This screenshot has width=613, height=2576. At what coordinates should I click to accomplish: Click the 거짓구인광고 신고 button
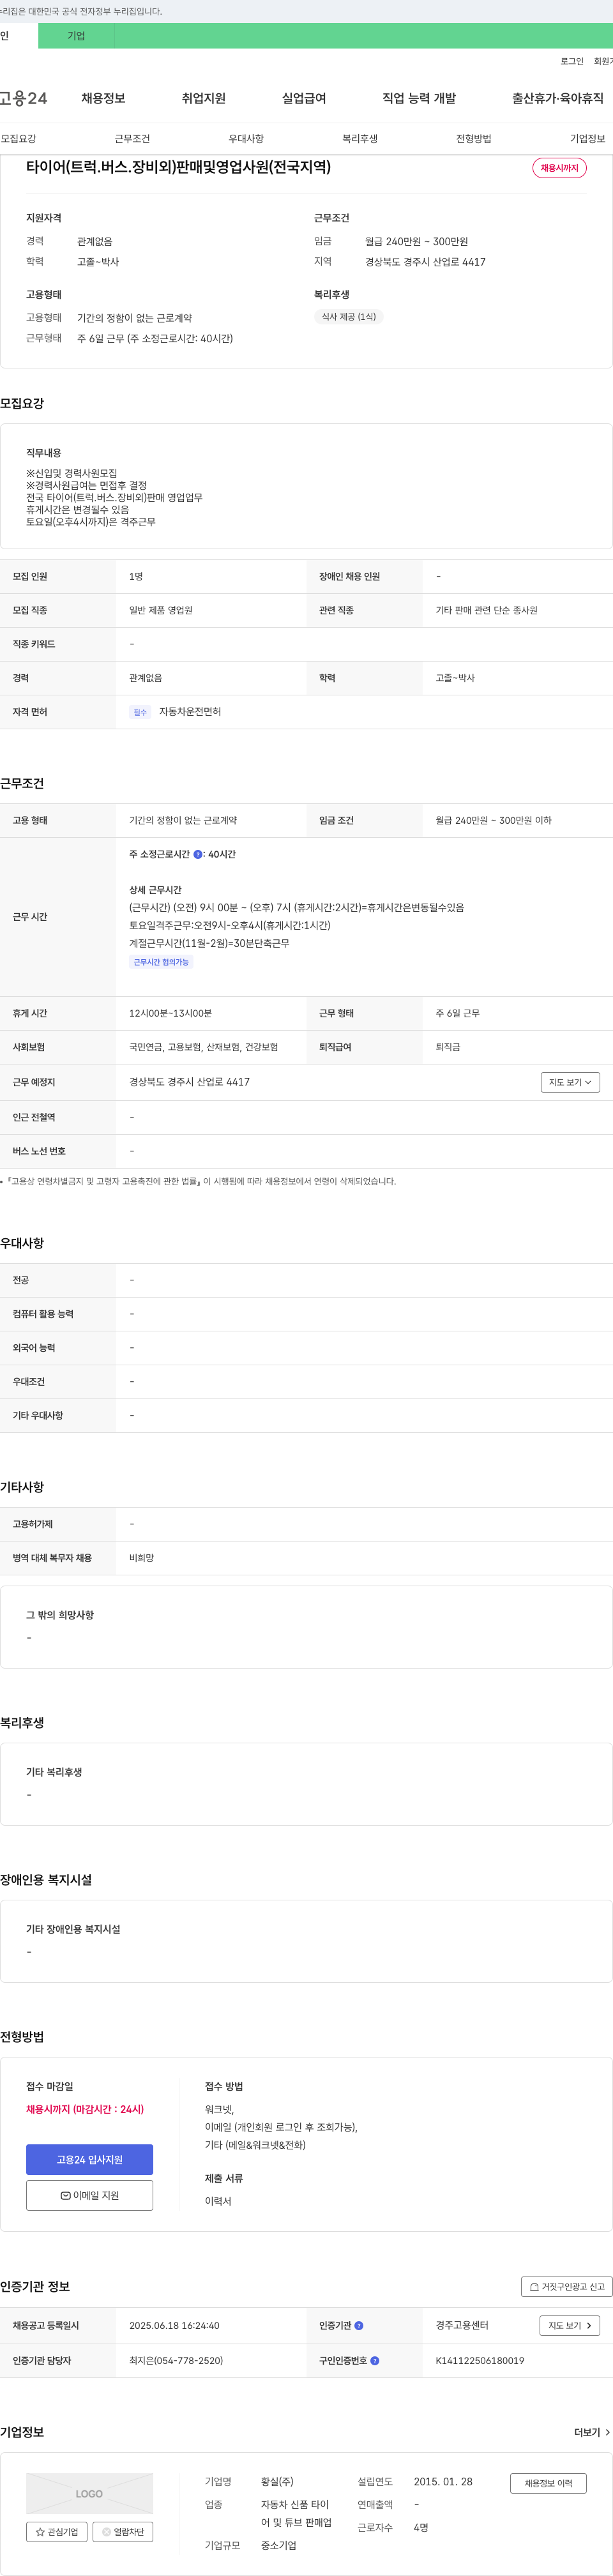tap(567, 2286)
